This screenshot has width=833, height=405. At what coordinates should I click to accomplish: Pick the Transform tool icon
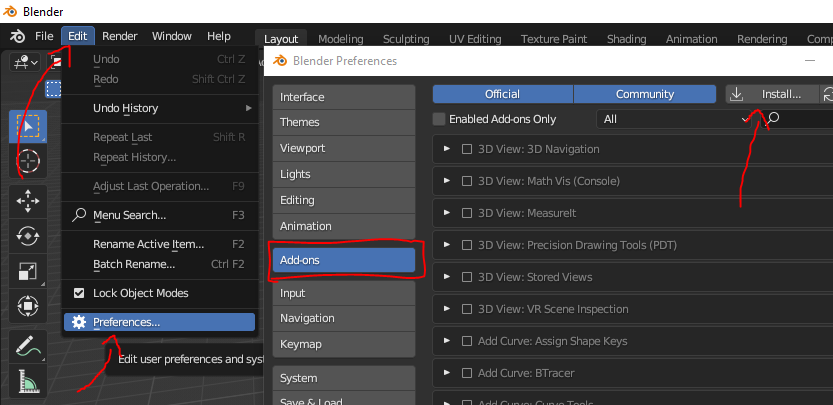(x=28, y=306)
